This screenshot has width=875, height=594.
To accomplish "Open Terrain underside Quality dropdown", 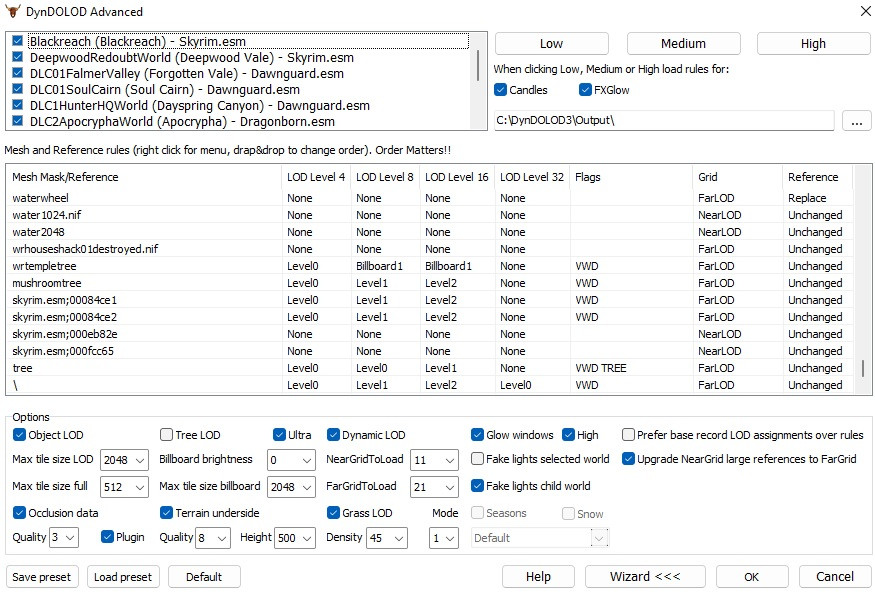I will (213, 538).
